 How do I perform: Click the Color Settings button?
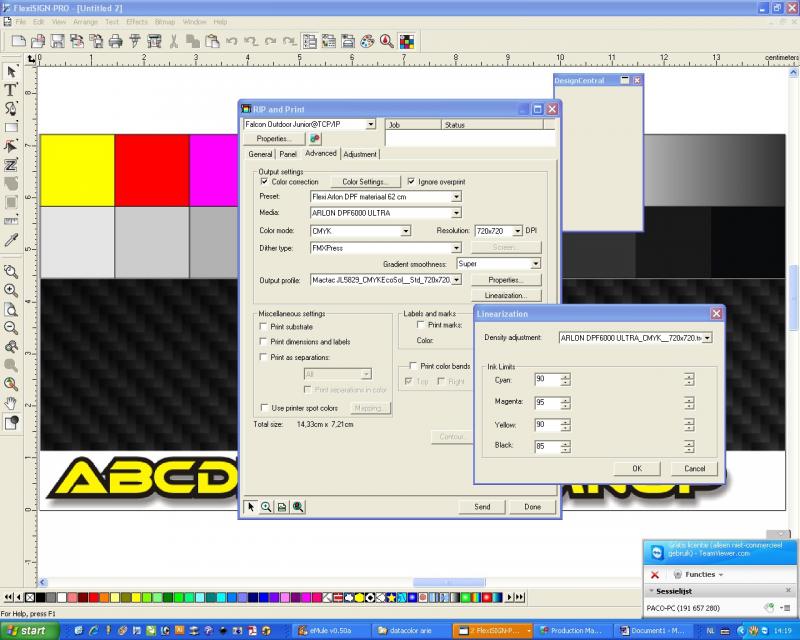click(x=365, y=182)
